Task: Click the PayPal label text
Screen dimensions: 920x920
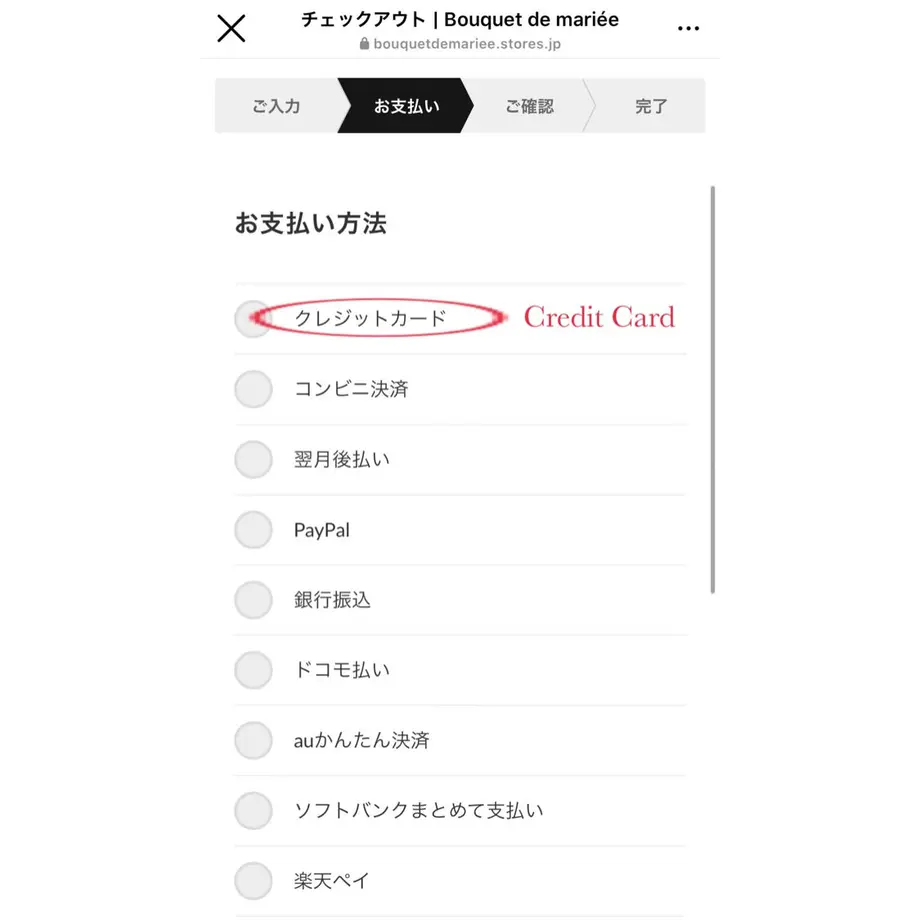Action: (322, 530)
